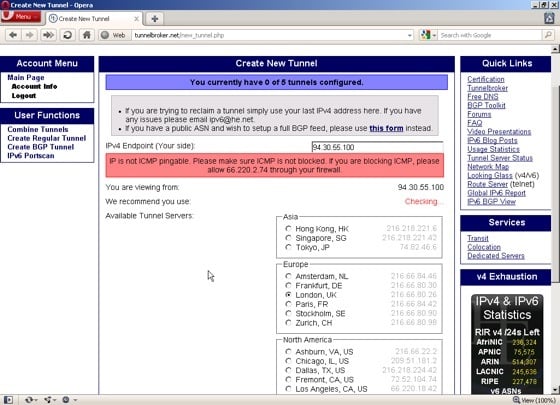
Task: Follow the 'this form' BGP link
Action: [x=386, y=128]
